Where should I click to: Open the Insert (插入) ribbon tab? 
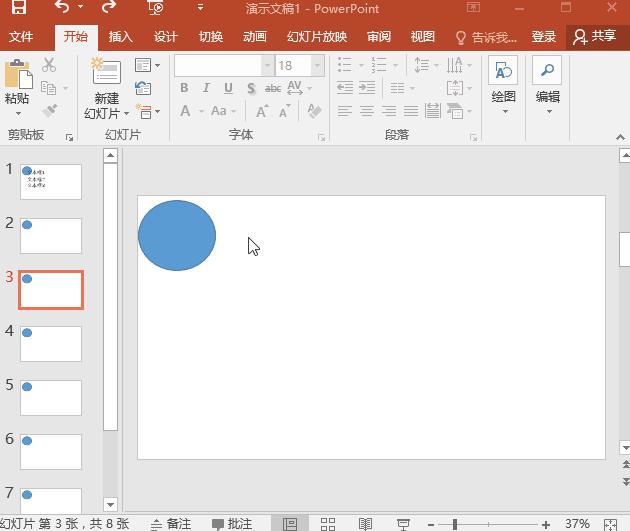click(x=120, y=37)
